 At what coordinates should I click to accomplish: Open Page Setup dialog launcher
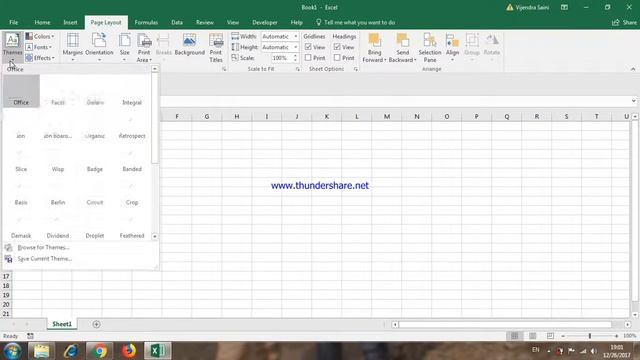[224, 69]
